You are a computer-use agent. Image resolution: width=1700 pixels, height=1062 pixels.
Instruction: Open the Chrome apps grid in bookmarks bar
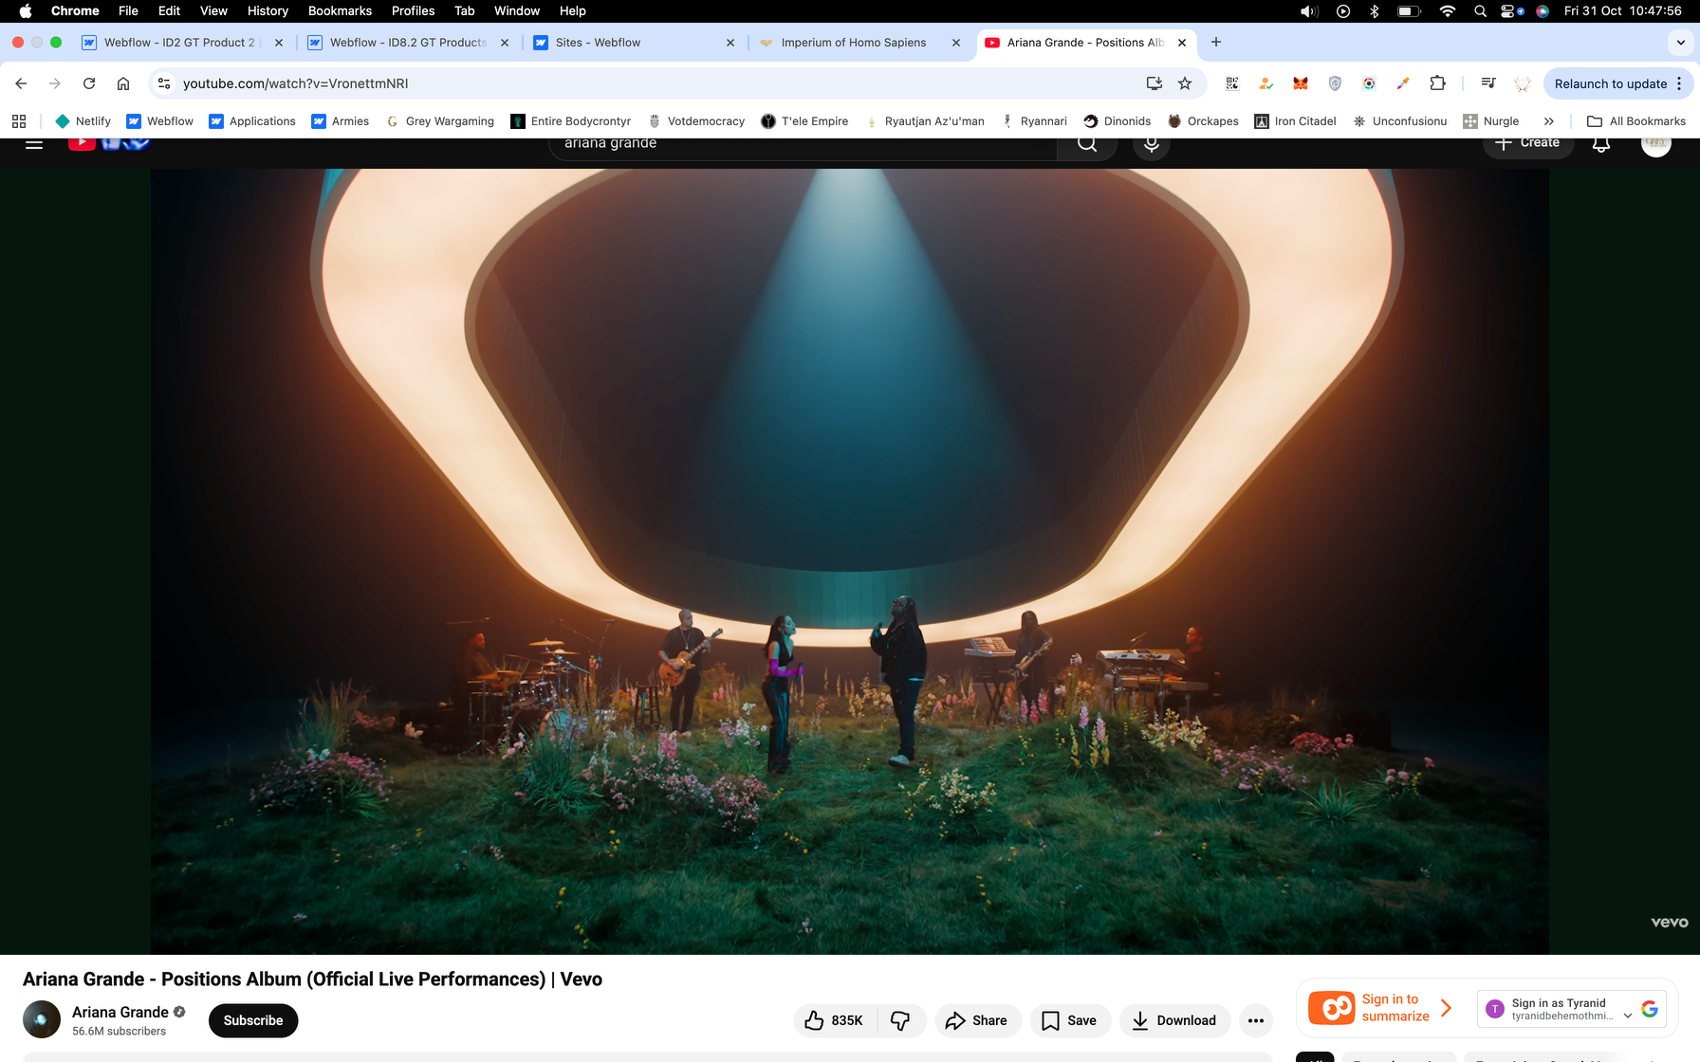[x=19, y=121]
